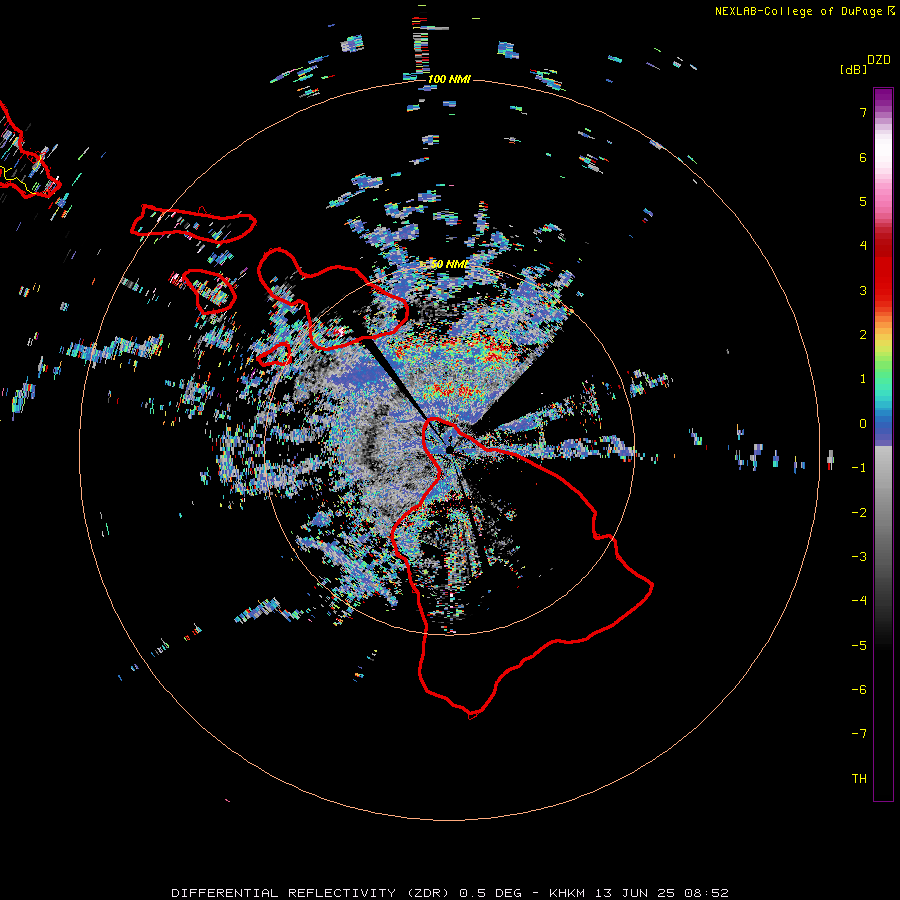Click the DZD product label above color bar
900x900 pixels.
click(879, 60)
